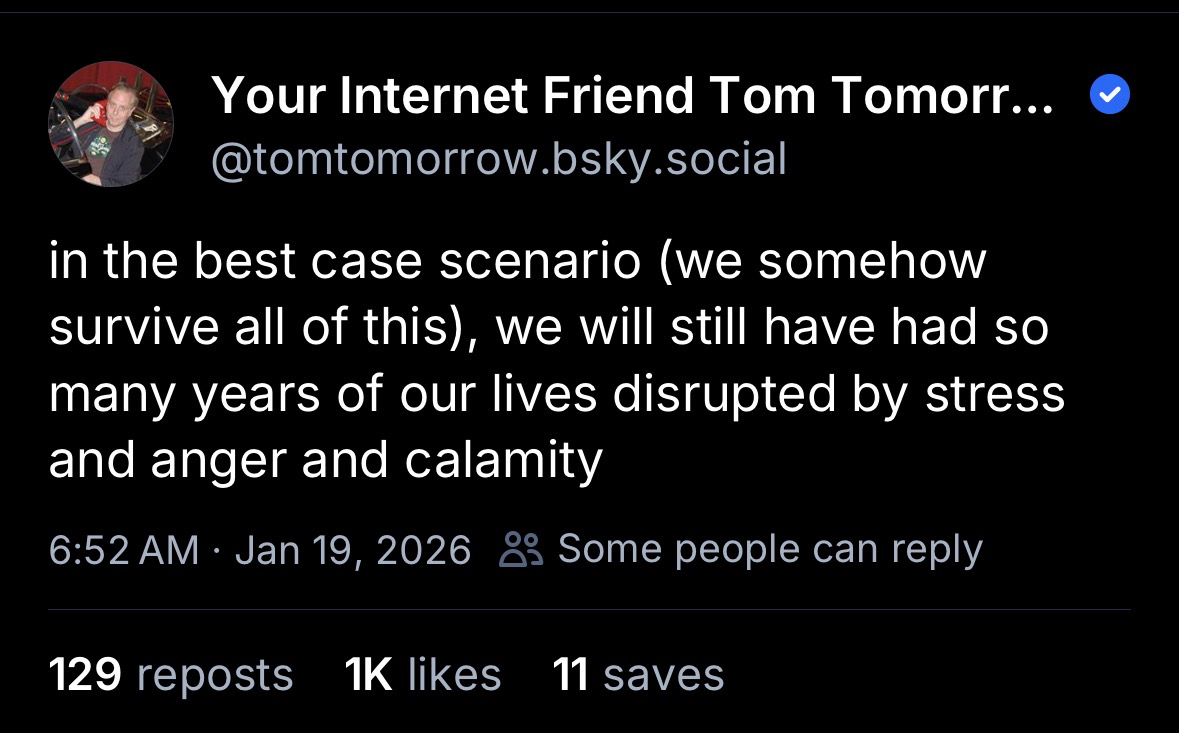The width and height of the screenshot is (1179, 733).
Task: Click the 6:52 AM timestamp
Action: click(124, 550)
